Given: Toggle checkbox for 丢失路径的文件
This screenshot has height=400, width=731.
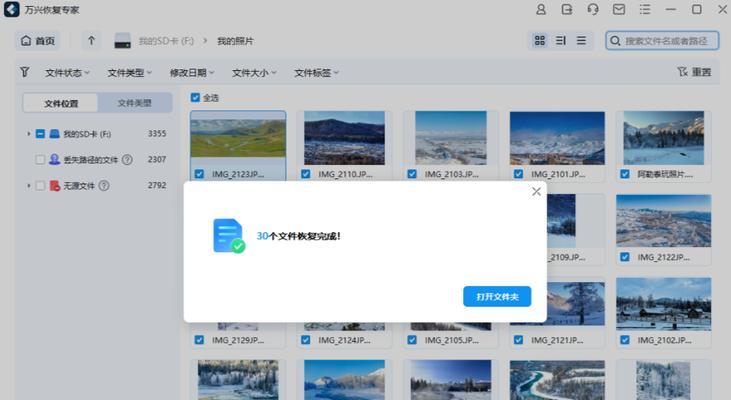Looking at the screenshot, I should [x=40, y=160].
